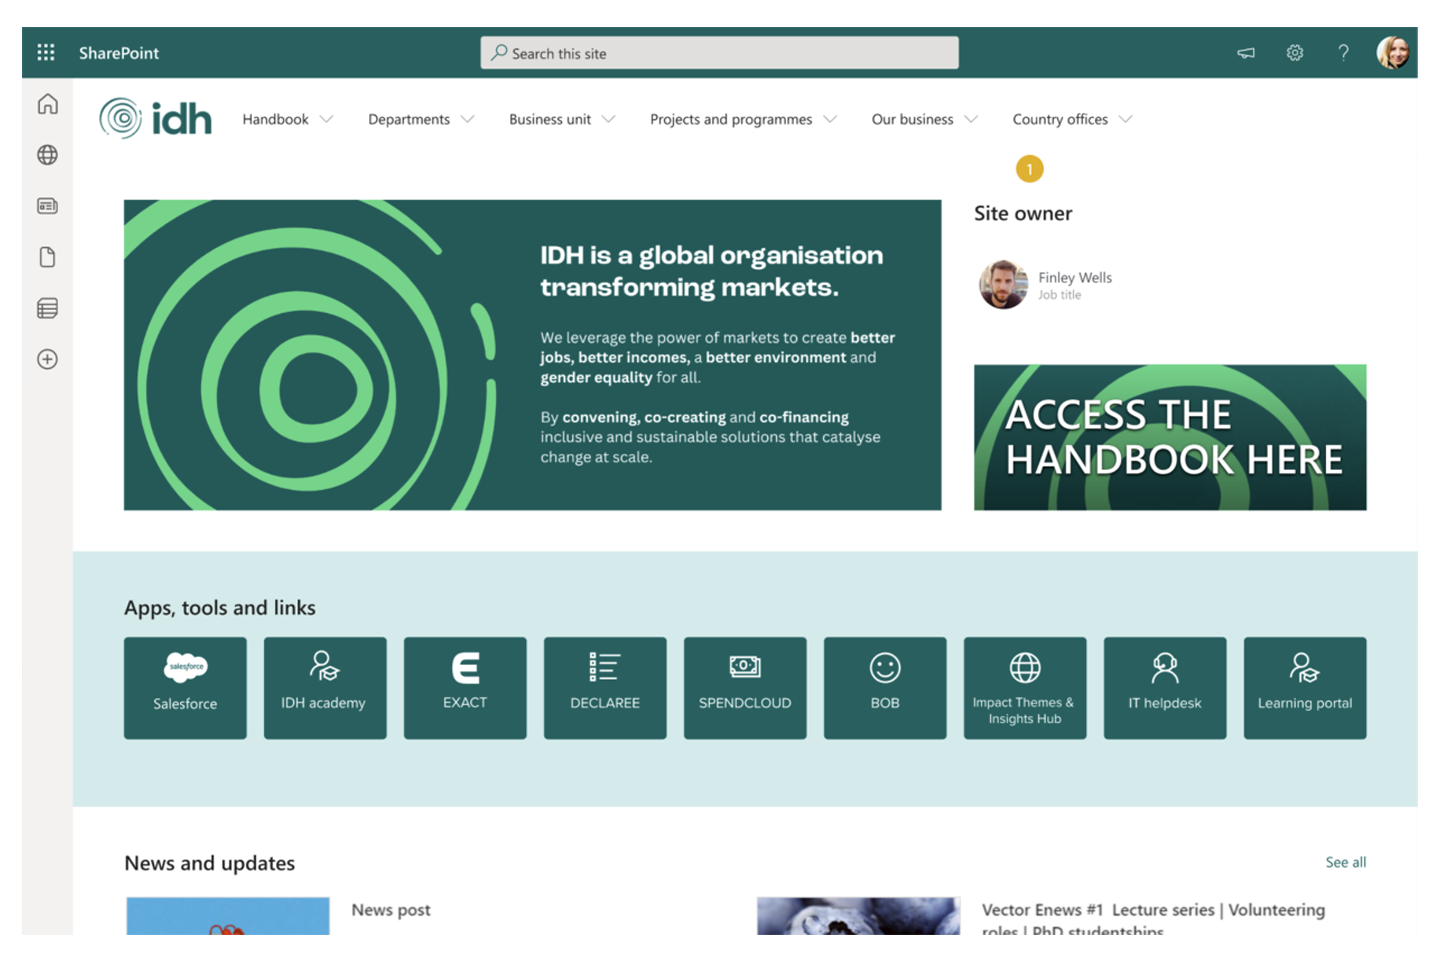The image size is (1439, 962).
Task: Open the 'News post' headline
Action: pyautogui.click(x=391, y=910)
